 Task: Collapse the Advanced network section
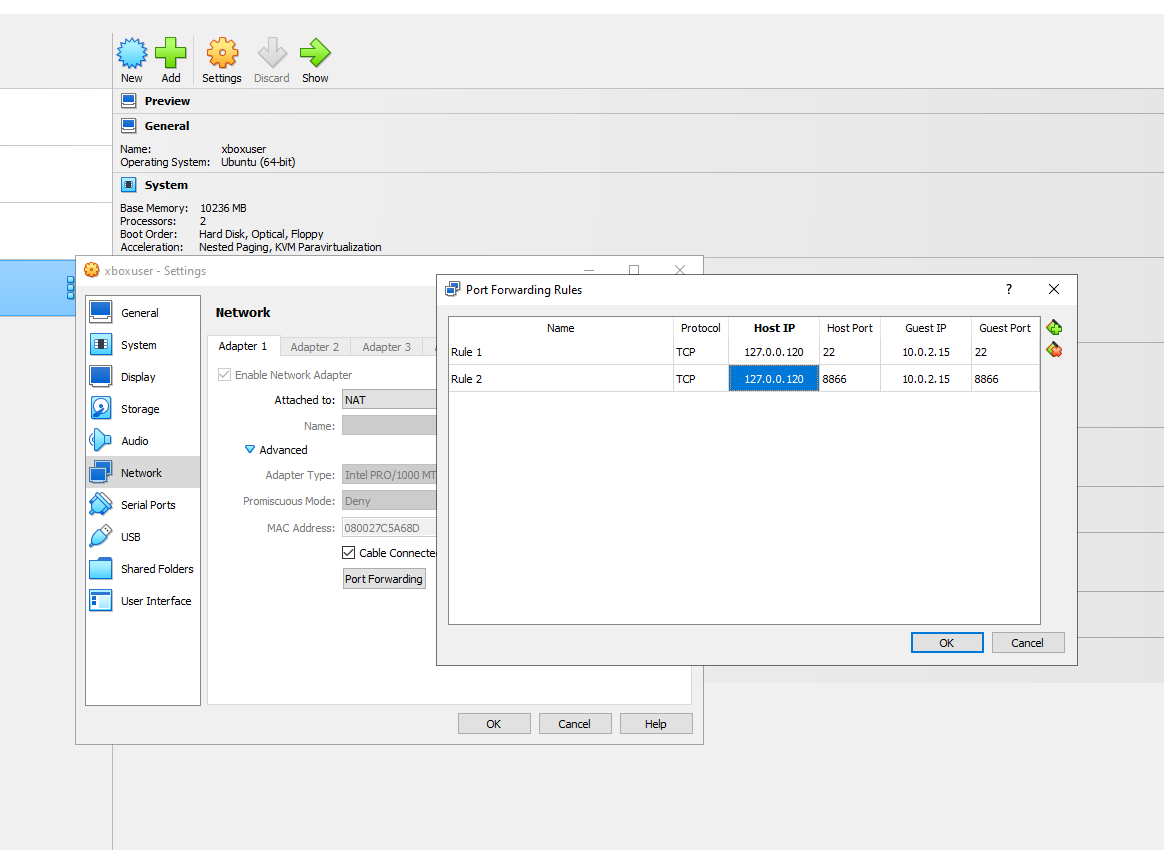[251, 450]
